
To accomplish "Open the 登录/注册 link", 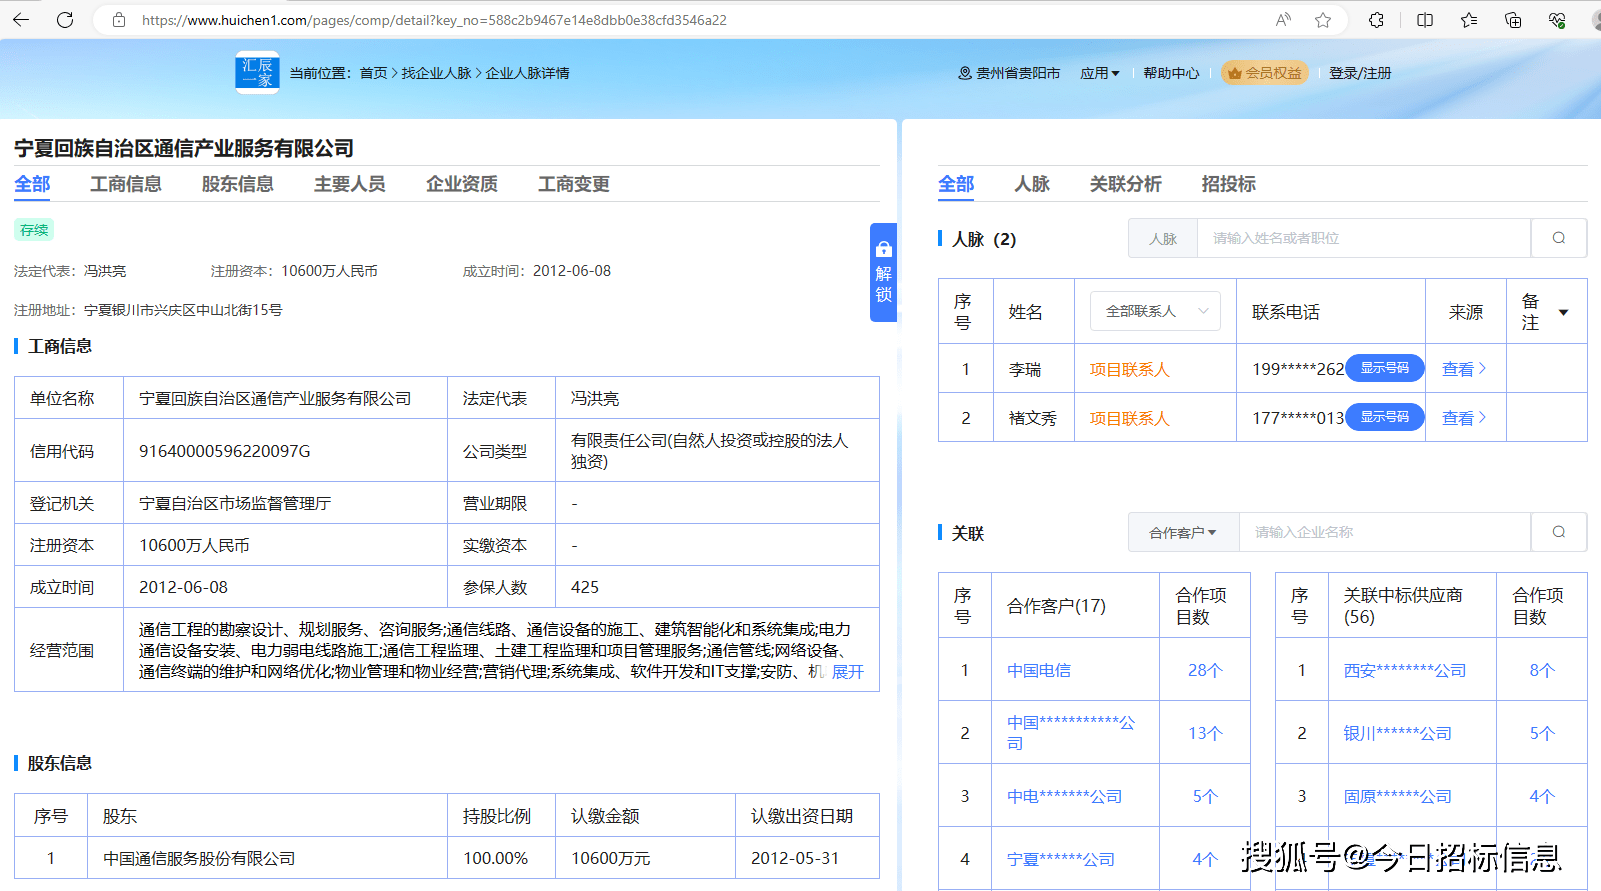I will pyautogui.click(x=1360, y=73).
